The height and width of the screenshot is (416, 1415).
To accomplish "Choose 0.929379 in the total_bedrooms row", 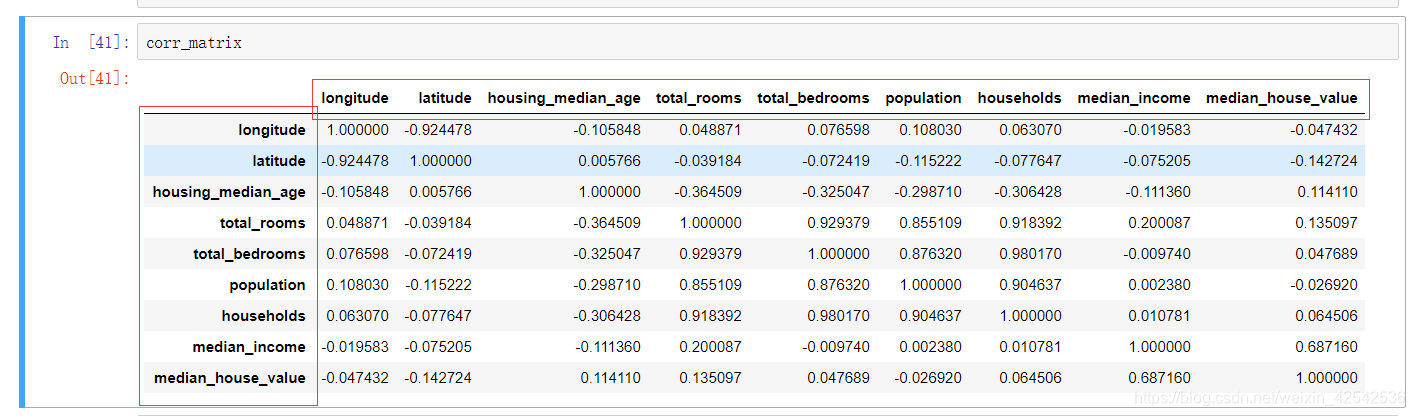I will (x=711, y=254).
